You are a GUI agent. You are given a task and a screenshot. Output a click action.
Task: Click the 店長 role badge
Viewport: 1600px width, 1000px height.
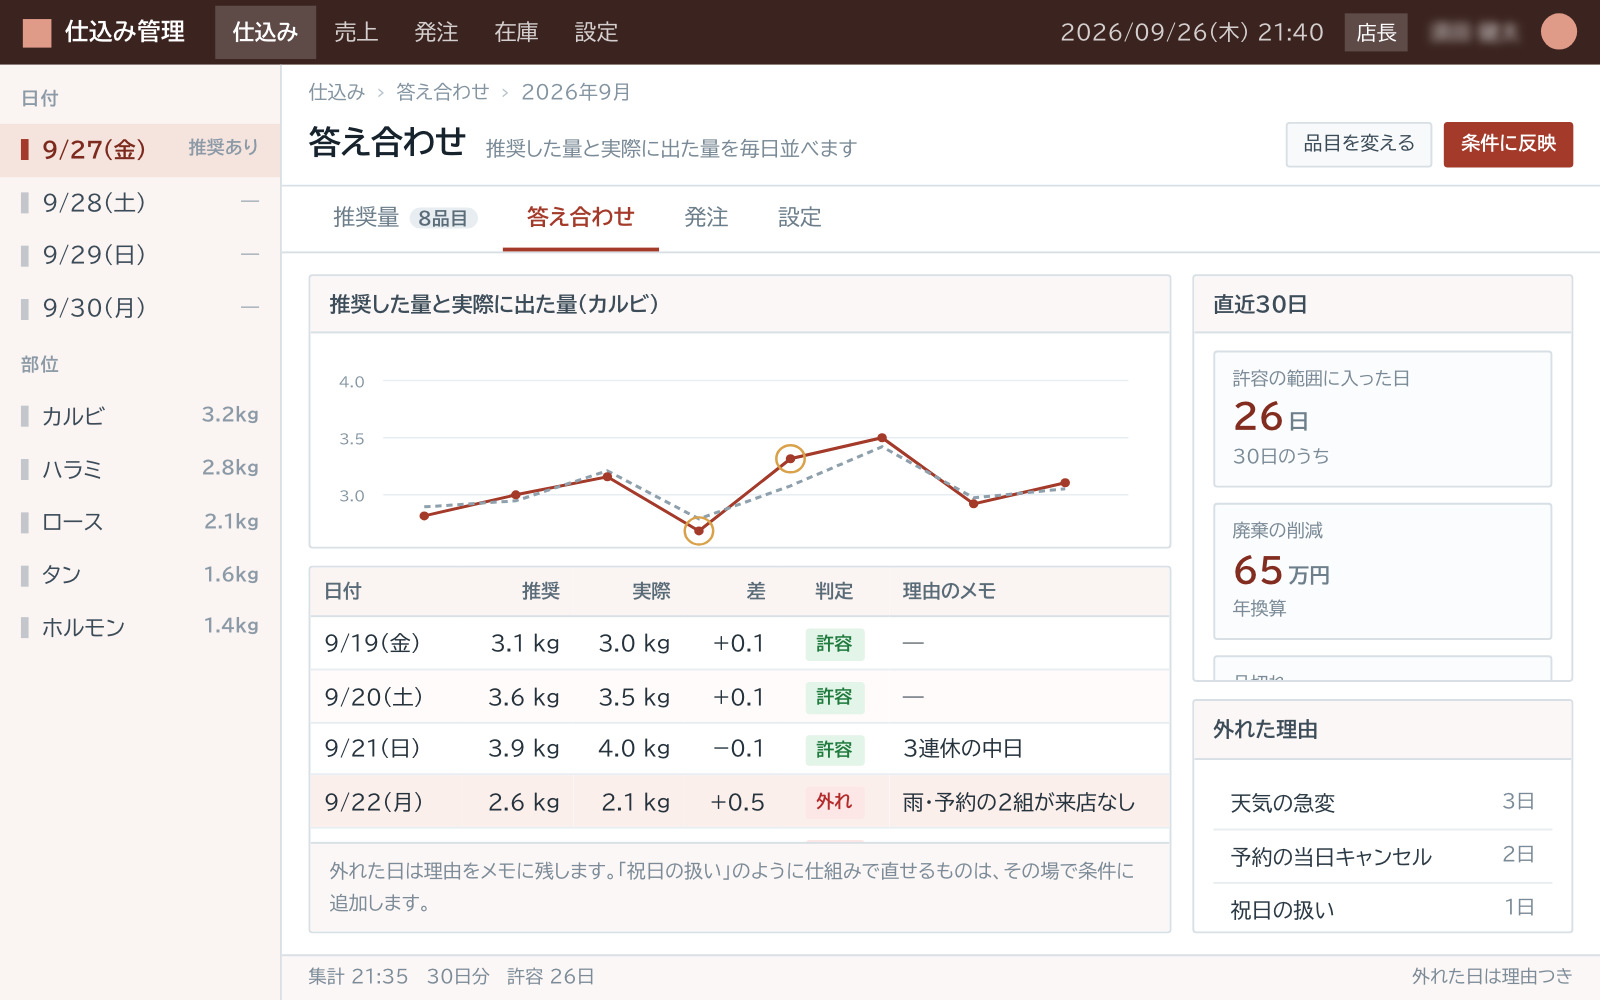tap(1376, 32)
